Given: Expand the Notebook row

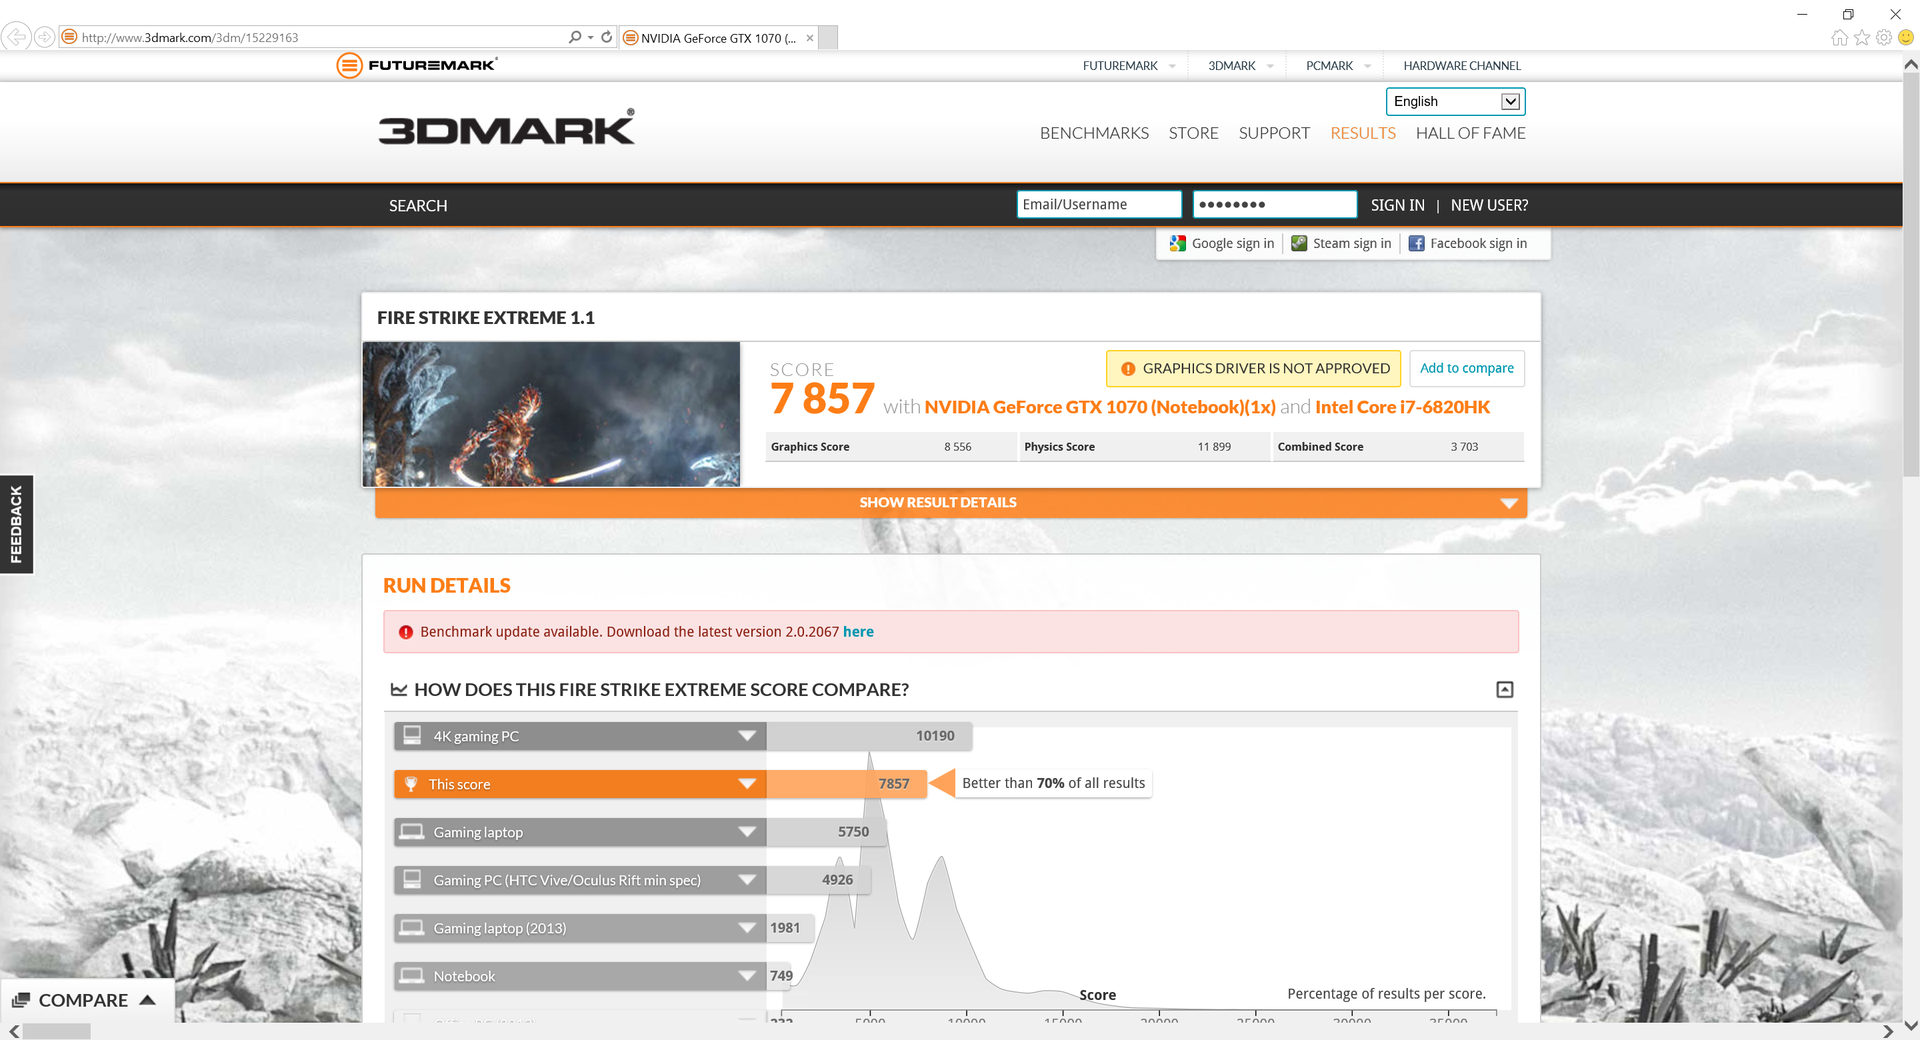Looking at the screenshot, I should point(747,976).
